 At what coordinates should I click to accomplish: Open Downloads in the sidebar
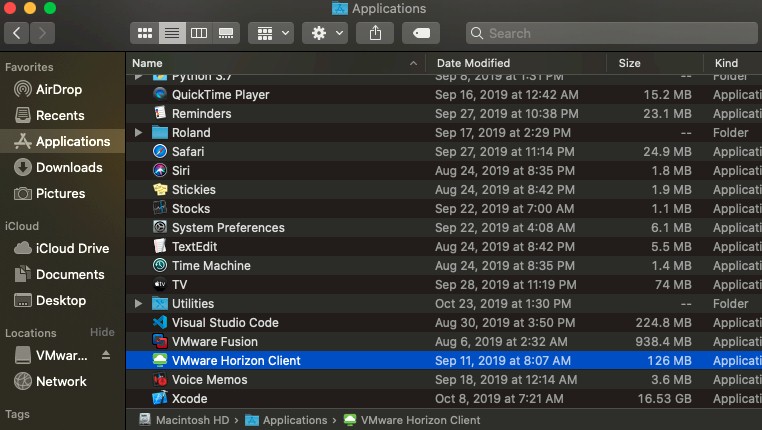[62, 167]
